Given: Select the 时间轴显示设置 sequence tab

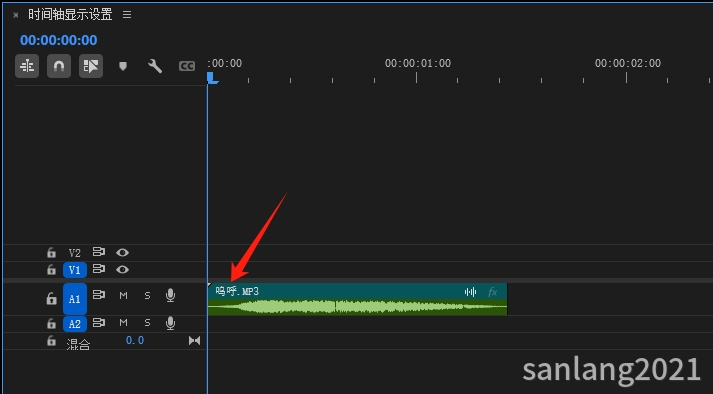Looking at the screenshot, I should coord(70,15).
